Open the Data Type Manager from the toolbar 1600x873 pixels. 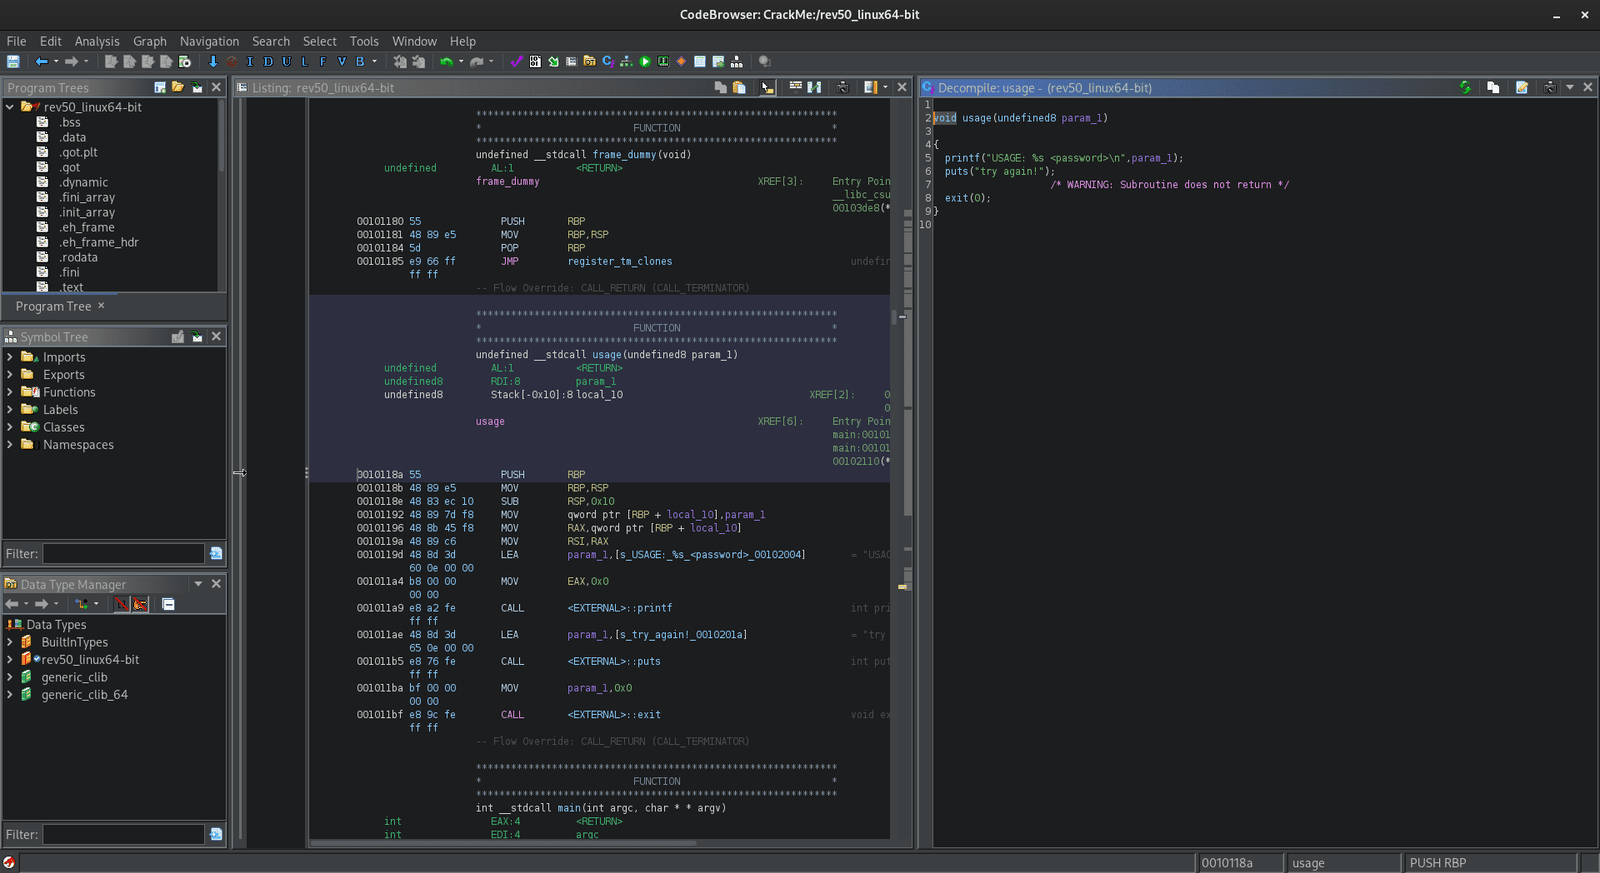pos(589,62)
